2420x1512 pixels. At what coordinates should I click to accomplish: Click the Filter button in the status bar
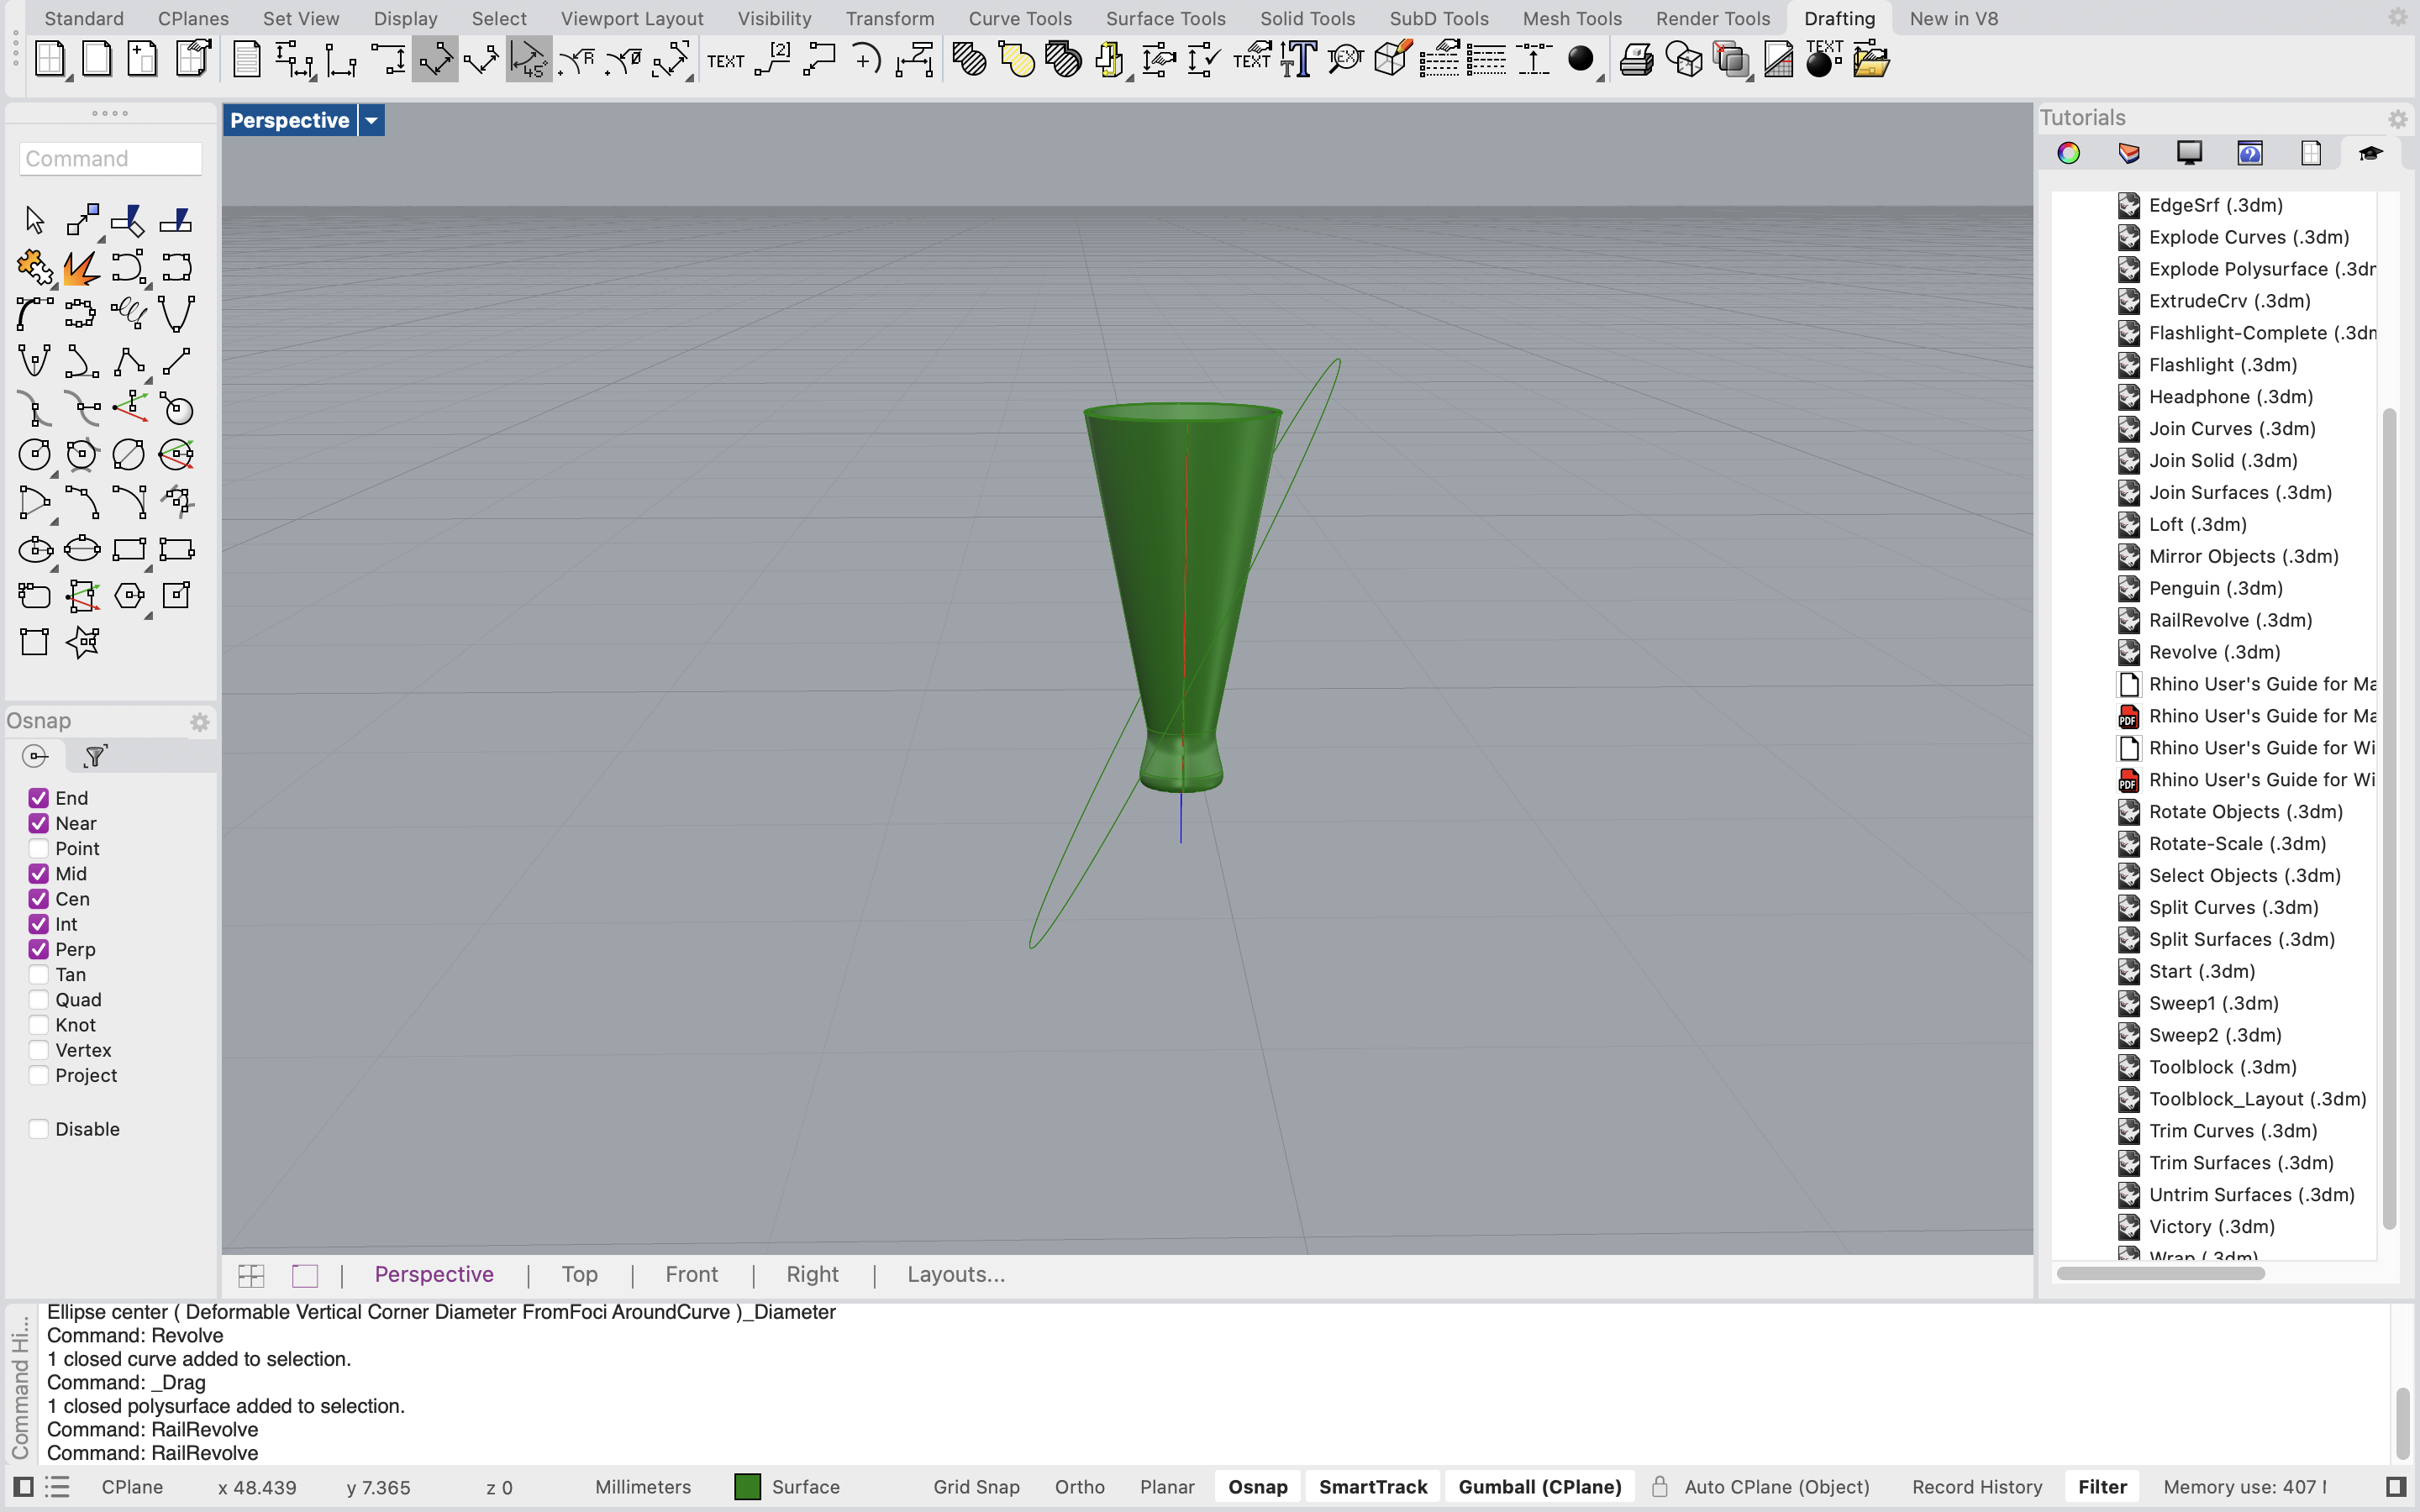[x=2101, y=1486]
